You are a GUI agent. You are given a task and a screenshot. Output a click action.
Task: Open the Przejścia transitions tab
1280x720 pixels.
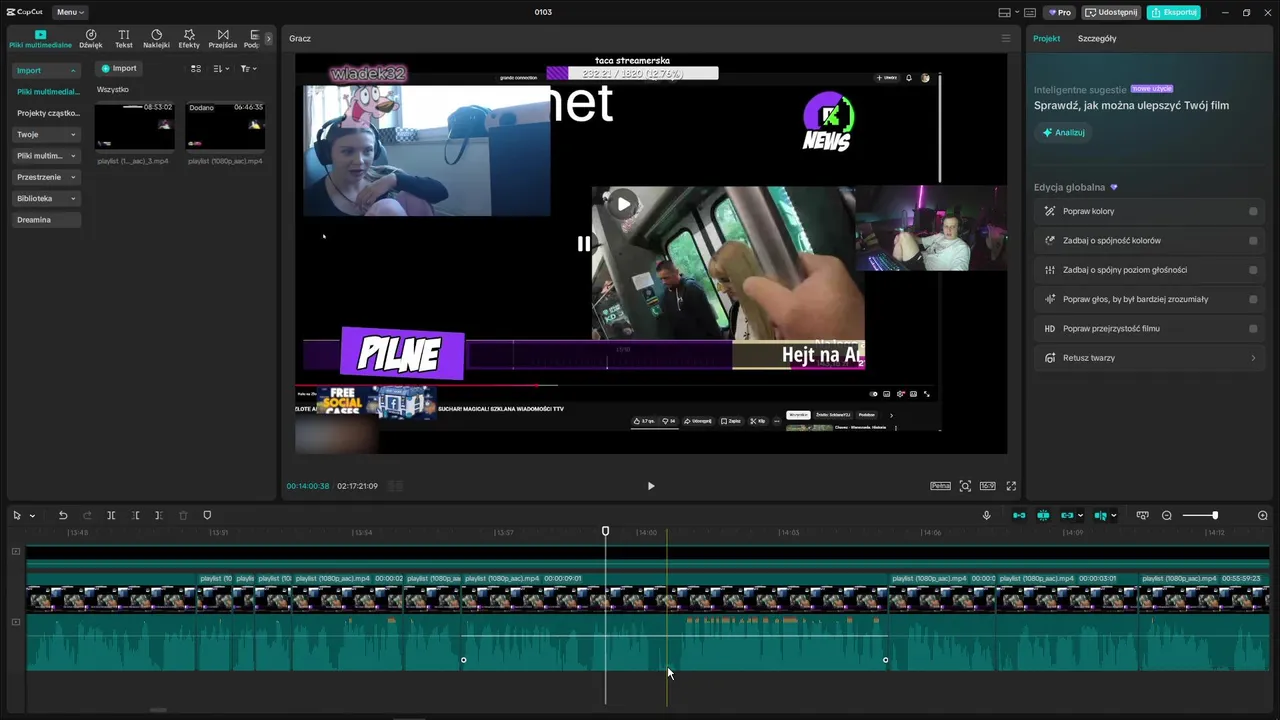tap(223, 39)
